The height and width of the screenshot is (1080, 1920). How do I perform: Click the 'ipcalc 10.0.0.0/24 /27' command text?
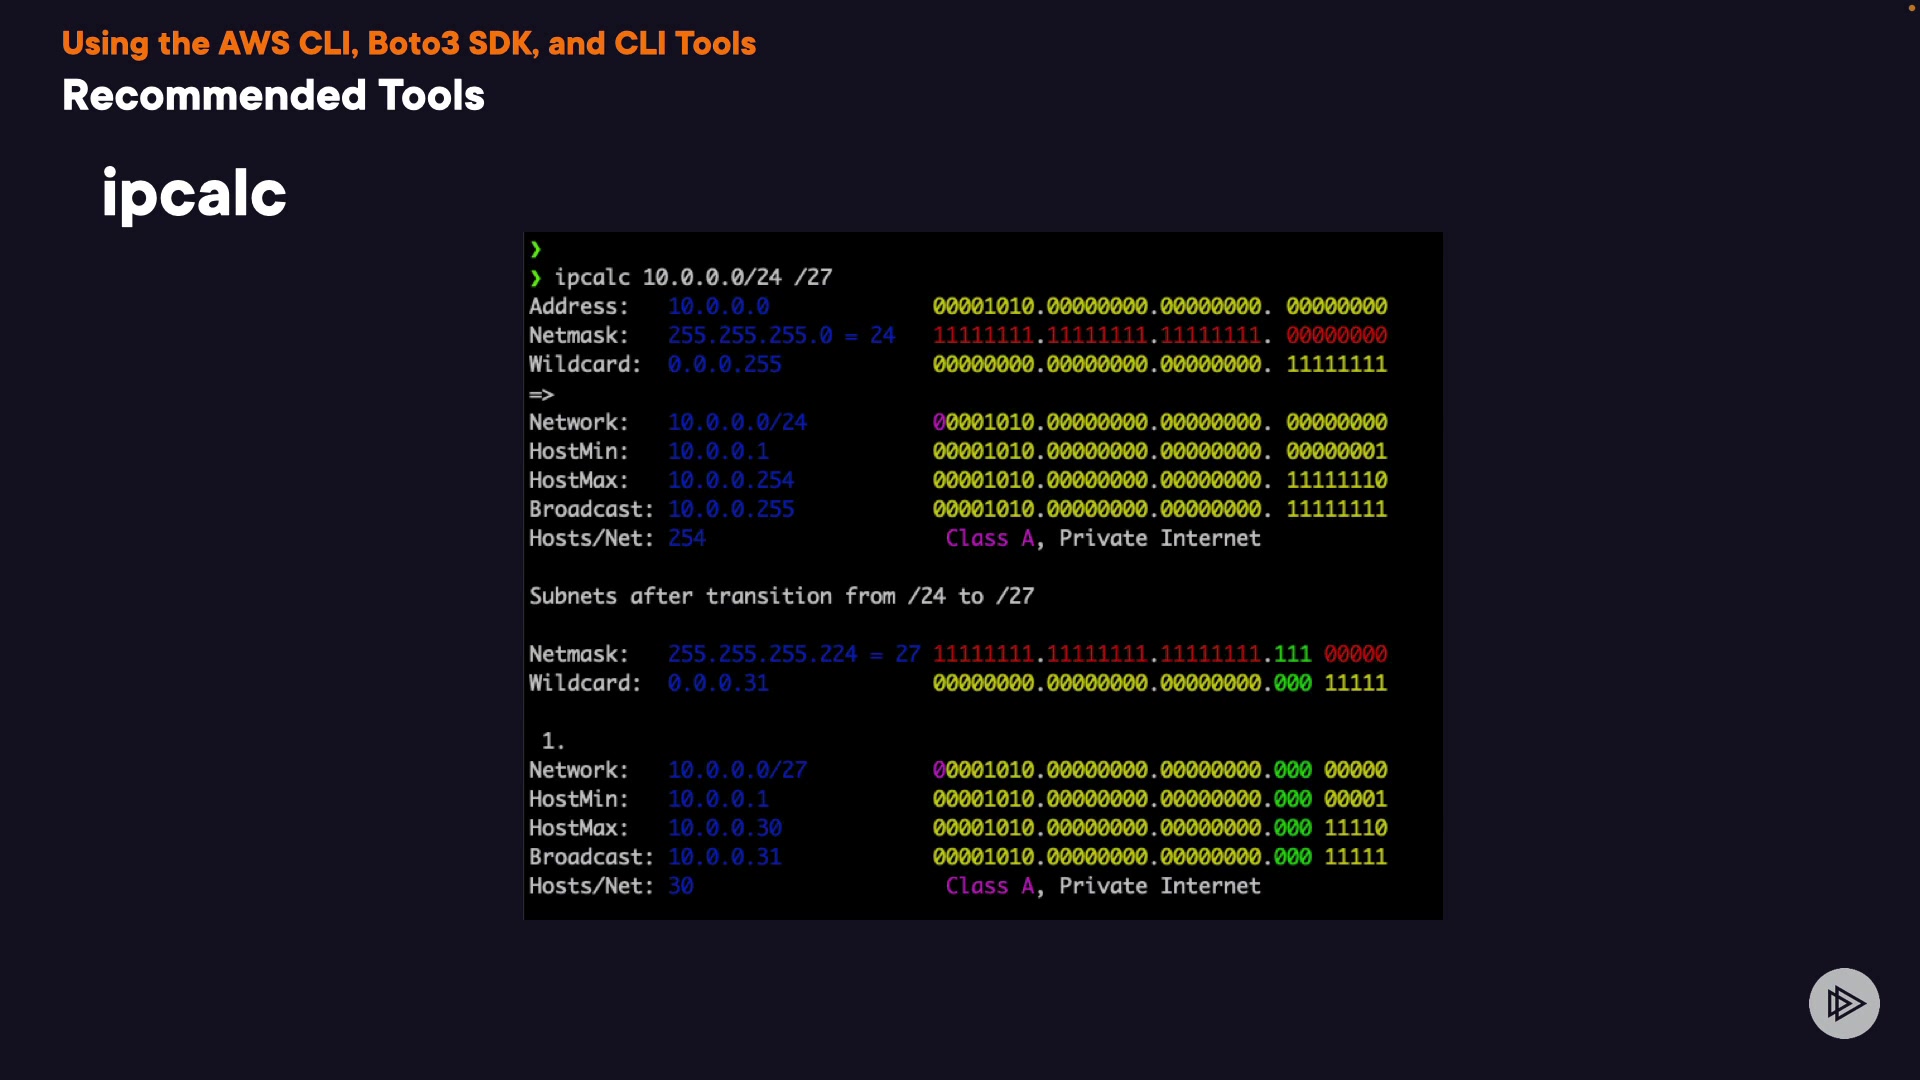tap(693, 278)
